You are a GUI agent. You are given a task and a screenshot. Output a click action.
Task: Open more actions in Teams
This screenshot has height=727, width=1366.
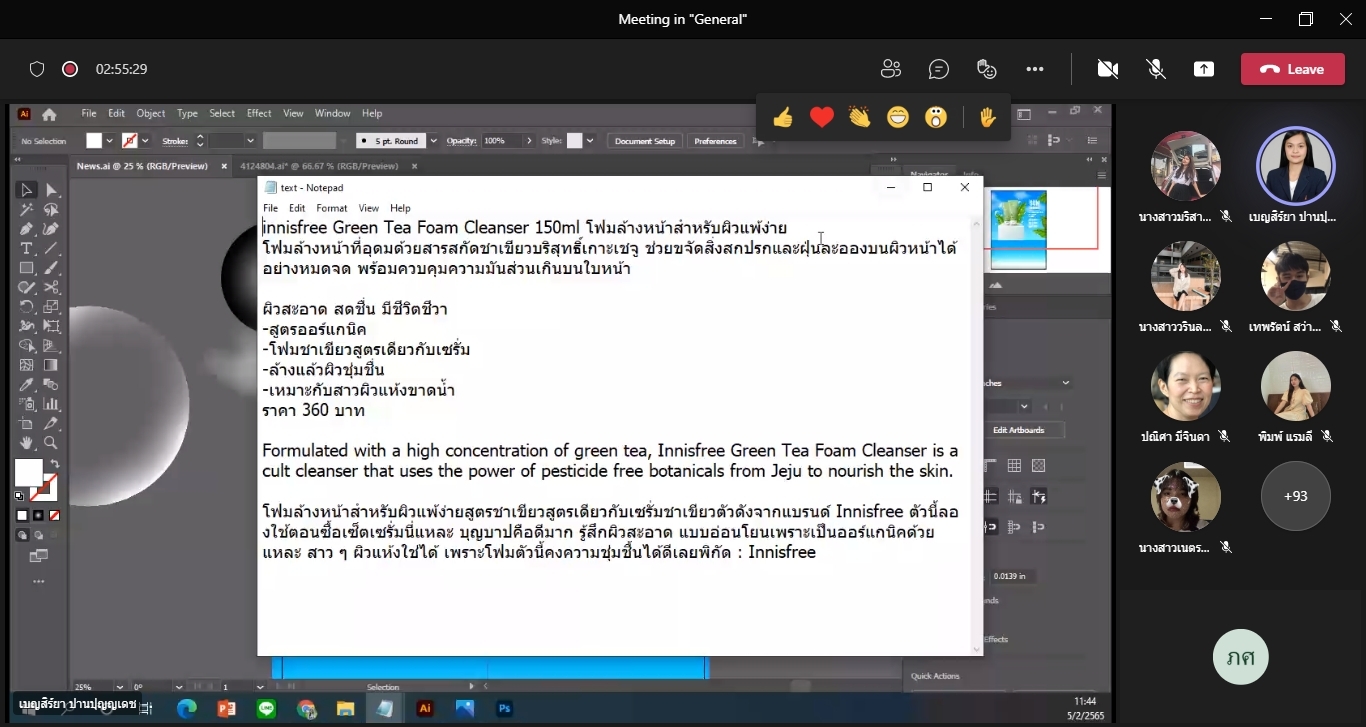point(1035,69)
